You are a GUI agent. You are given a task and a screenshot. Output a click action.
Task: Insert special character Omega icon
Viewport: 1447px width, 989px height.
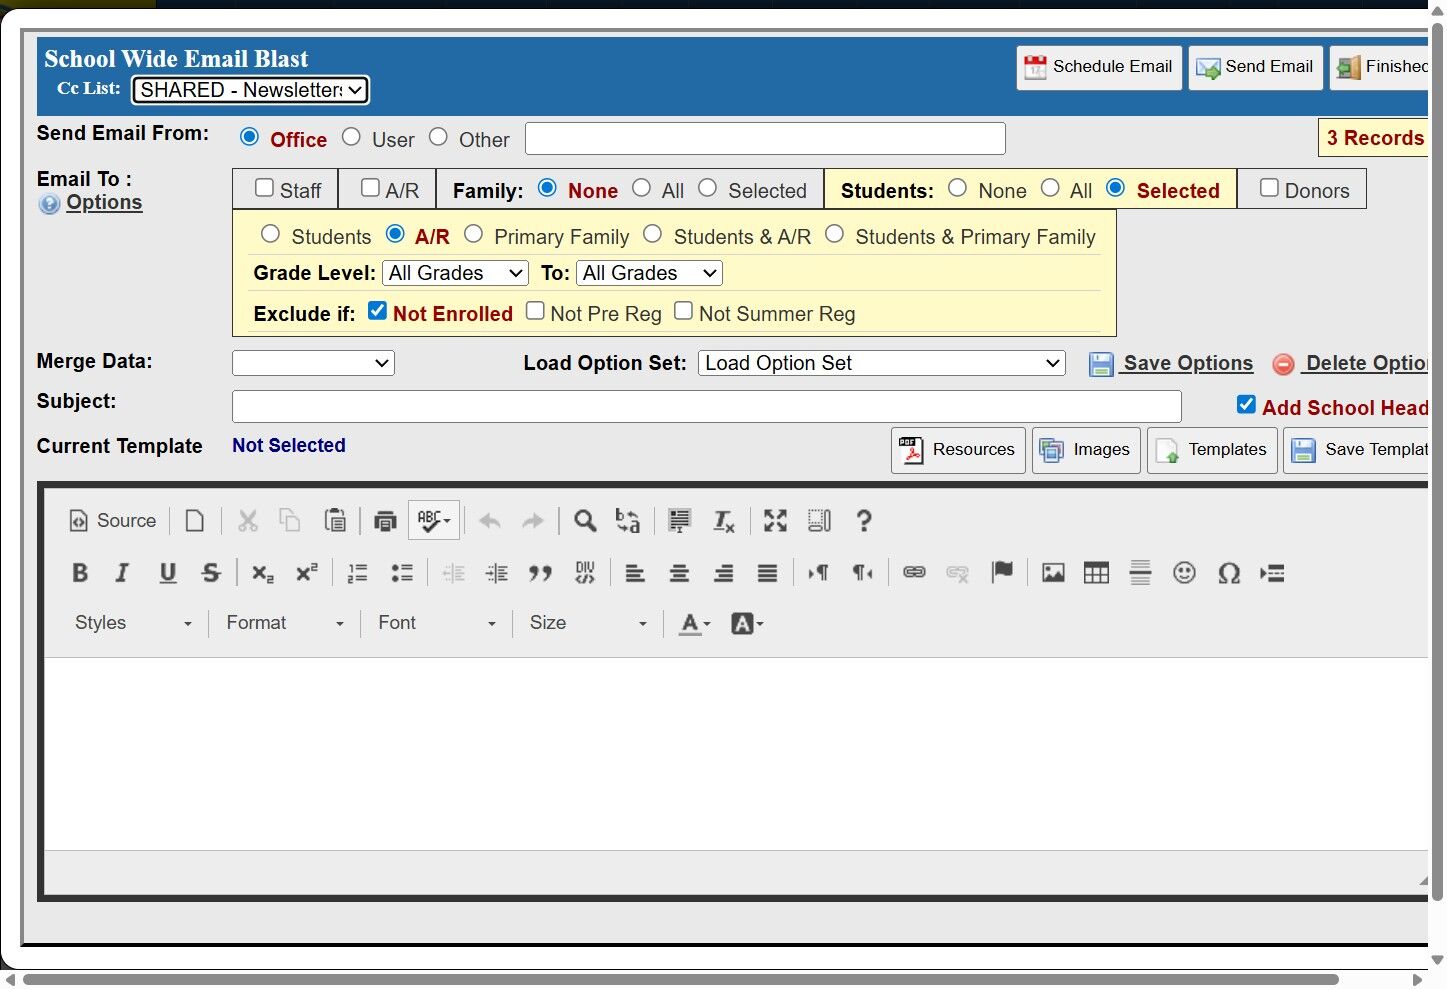point(1229,573)
